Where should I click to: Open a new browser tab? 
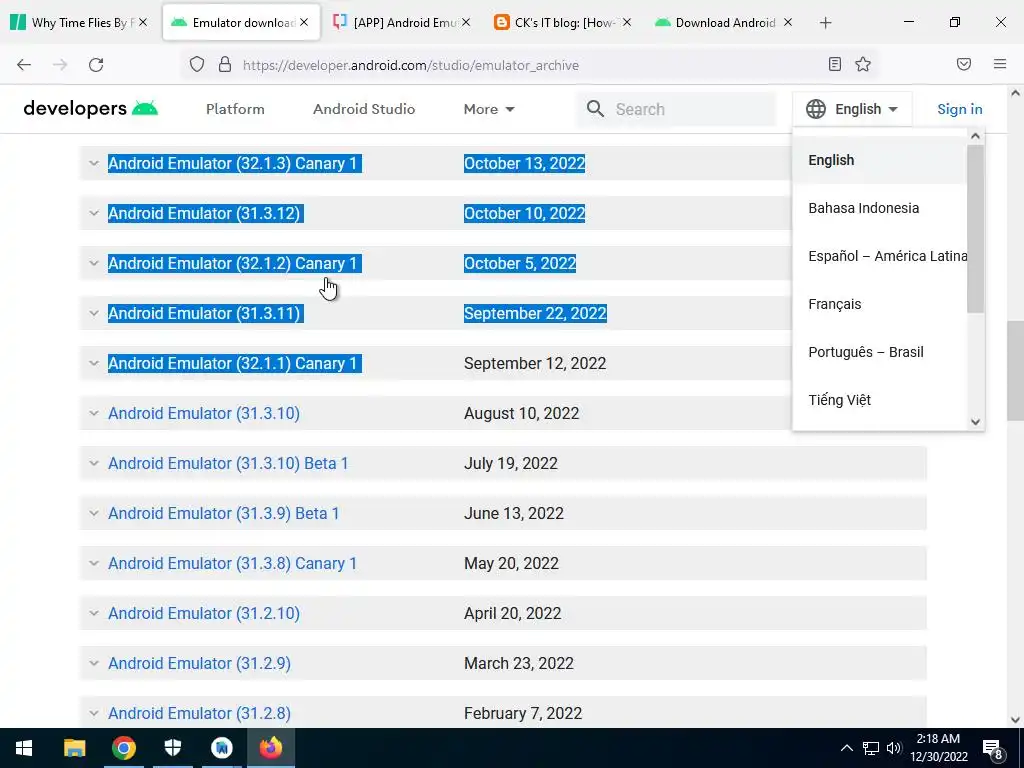(825, 23)
